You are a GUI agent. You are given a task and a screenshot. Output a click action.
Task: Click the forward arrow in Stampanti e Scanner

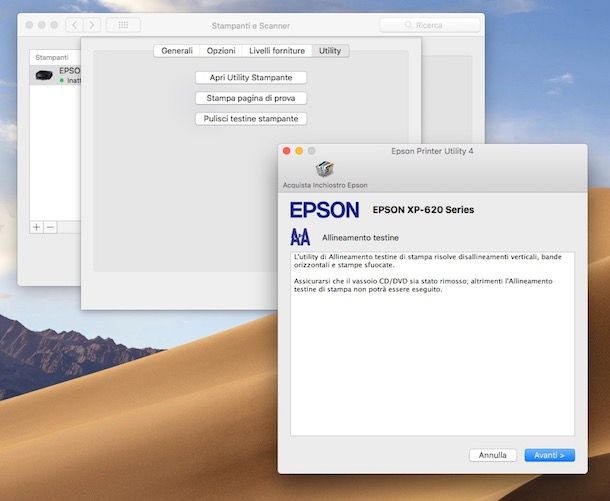point(92,25)
